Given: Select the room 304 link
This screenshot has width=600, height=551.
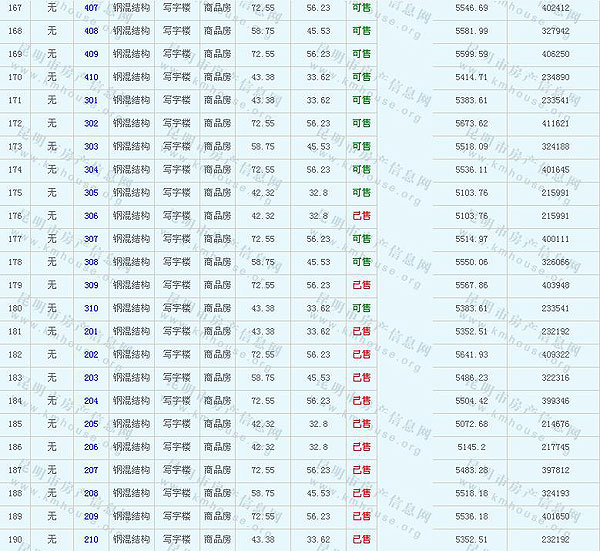Looking at the screenshot, I should point(91,170).
